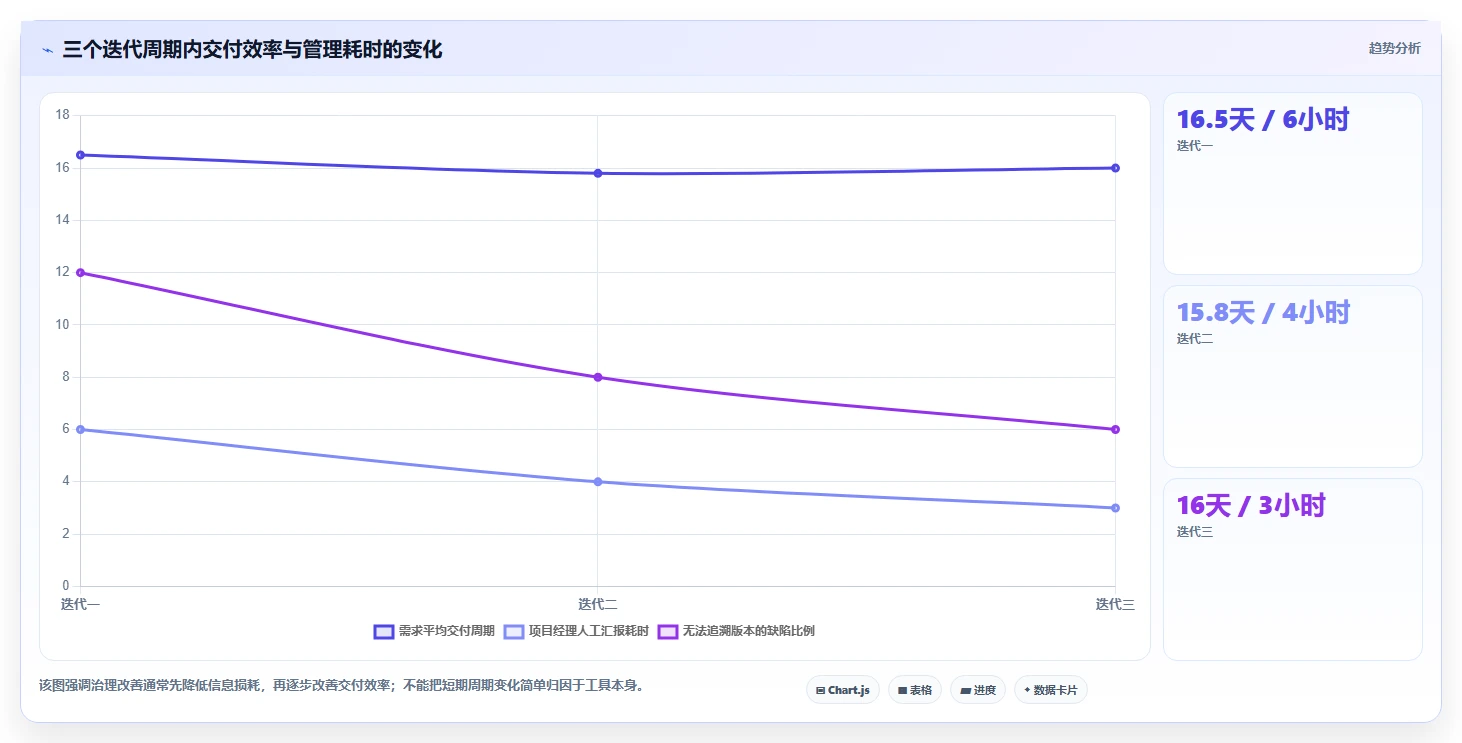Click the purple 6 point at 迭代三
This screenshot has height=743, width=1462.
click(x=1115, y=429)
